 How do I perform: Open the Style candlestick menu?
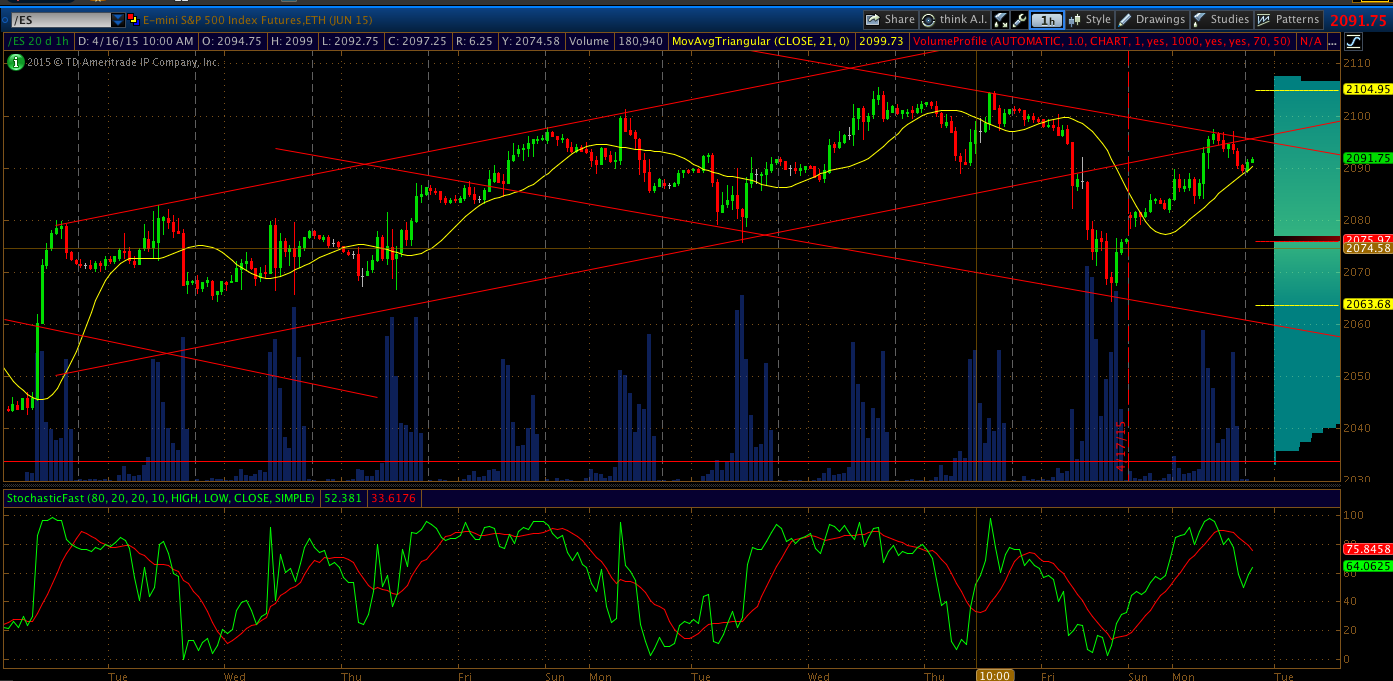[1090, 19]
